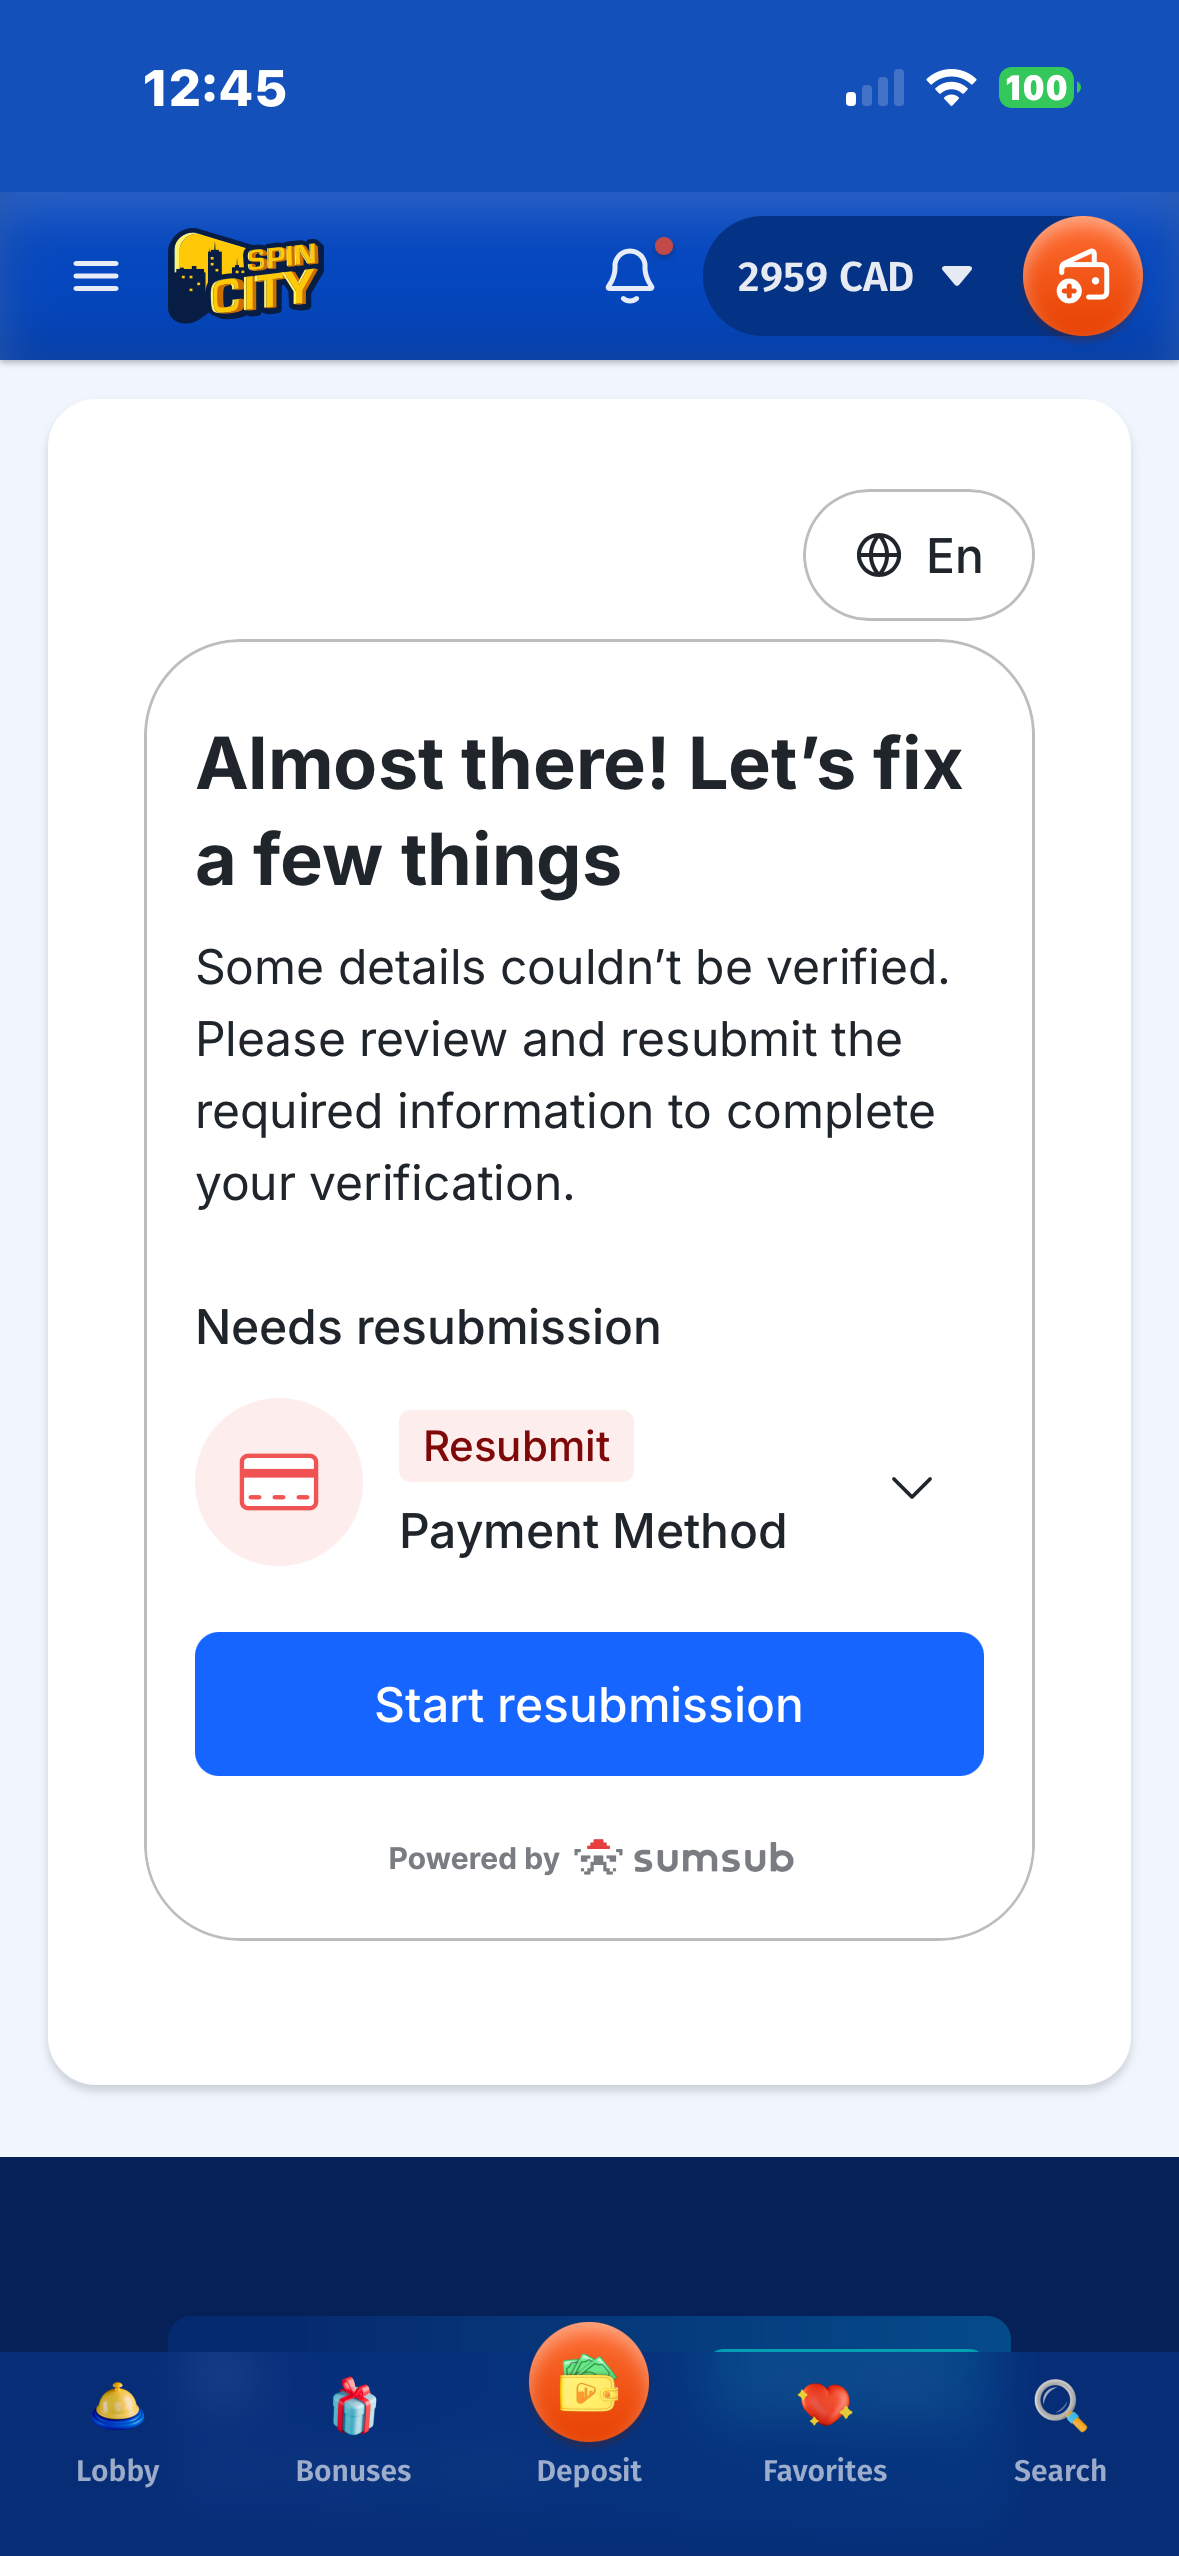The width and height of the screenshot is (1179, 2556).
Task: Open the hamburger menu
Action: pos(96,276)
